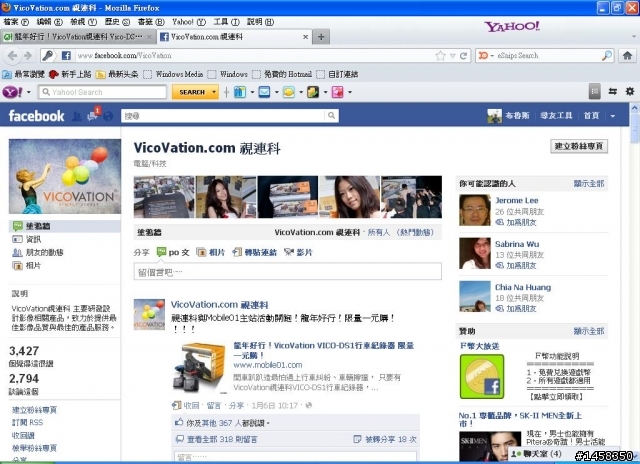Click Facebook 搜尋 input field
Viewport: 640px width, 464px height.
tap(223, 116)
